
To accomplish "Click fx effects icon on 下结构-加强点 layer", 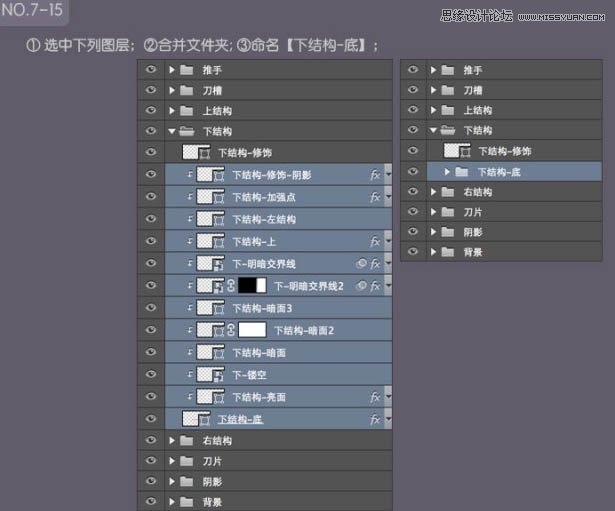I will (x=375, y=197).
